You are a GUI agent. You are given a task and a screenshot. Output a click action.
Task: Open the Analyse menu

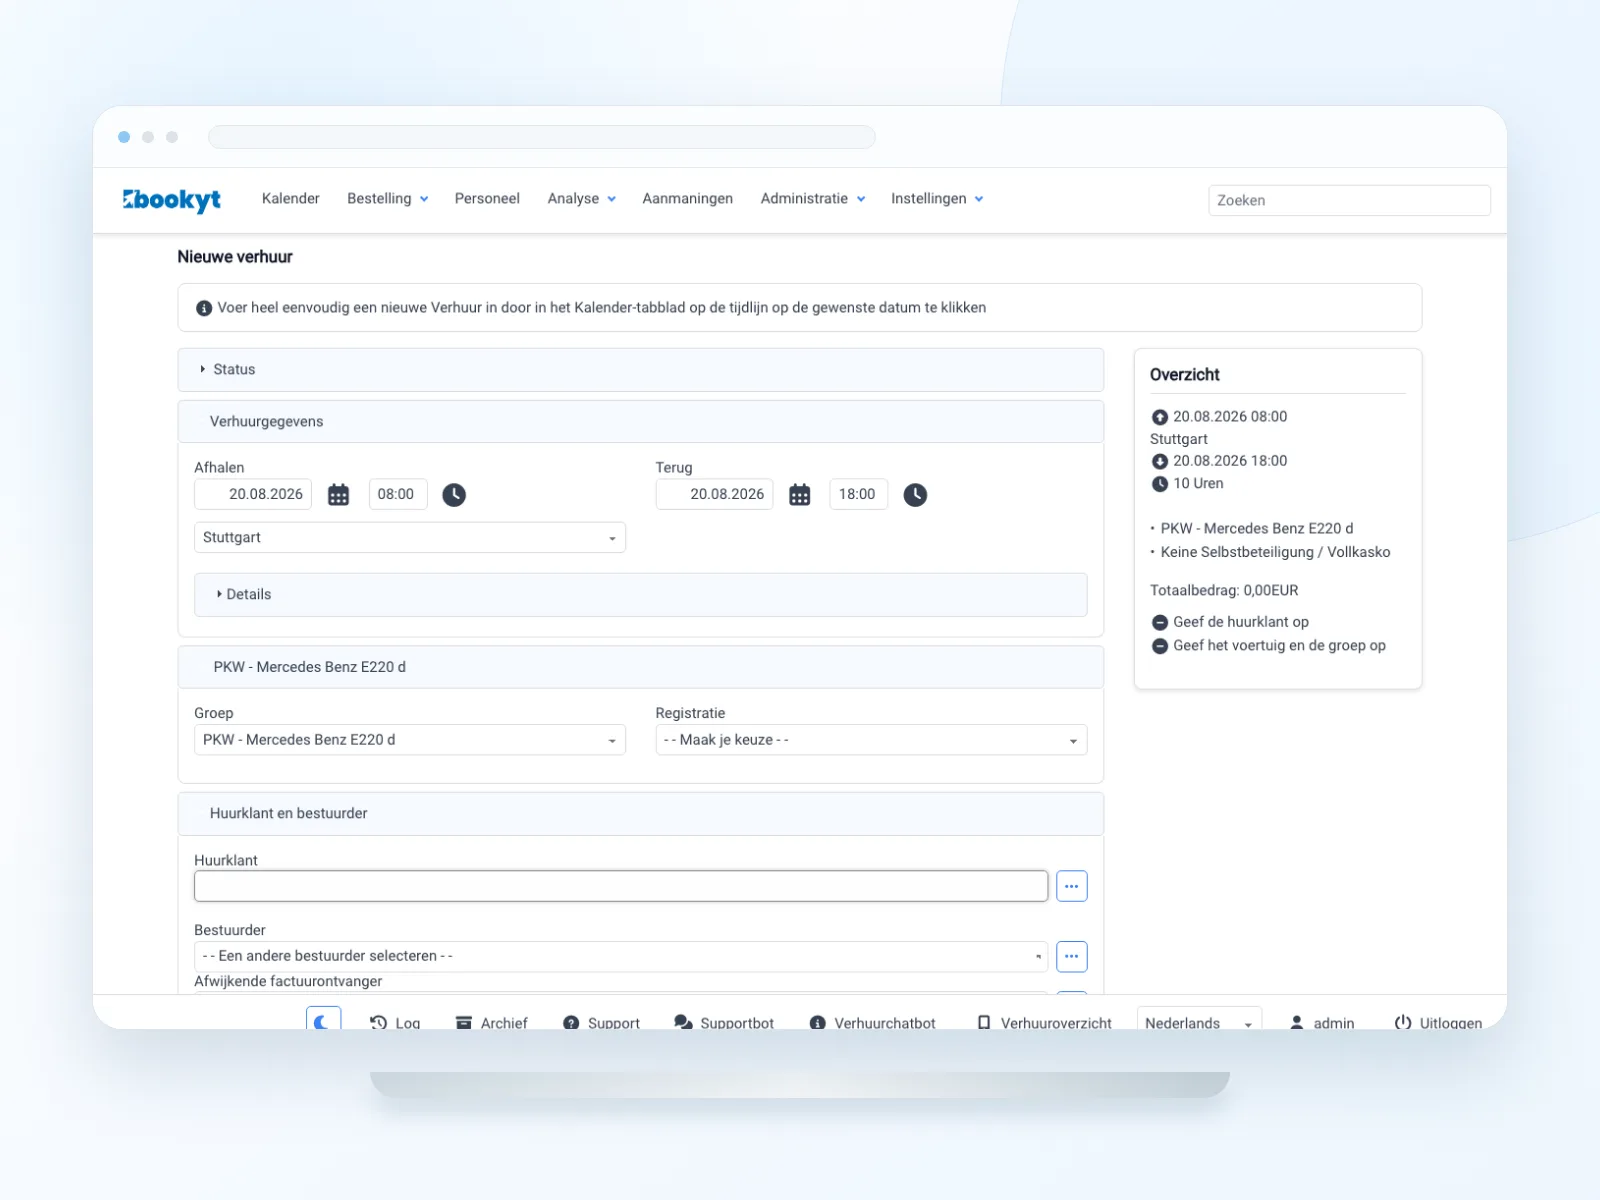582,199
